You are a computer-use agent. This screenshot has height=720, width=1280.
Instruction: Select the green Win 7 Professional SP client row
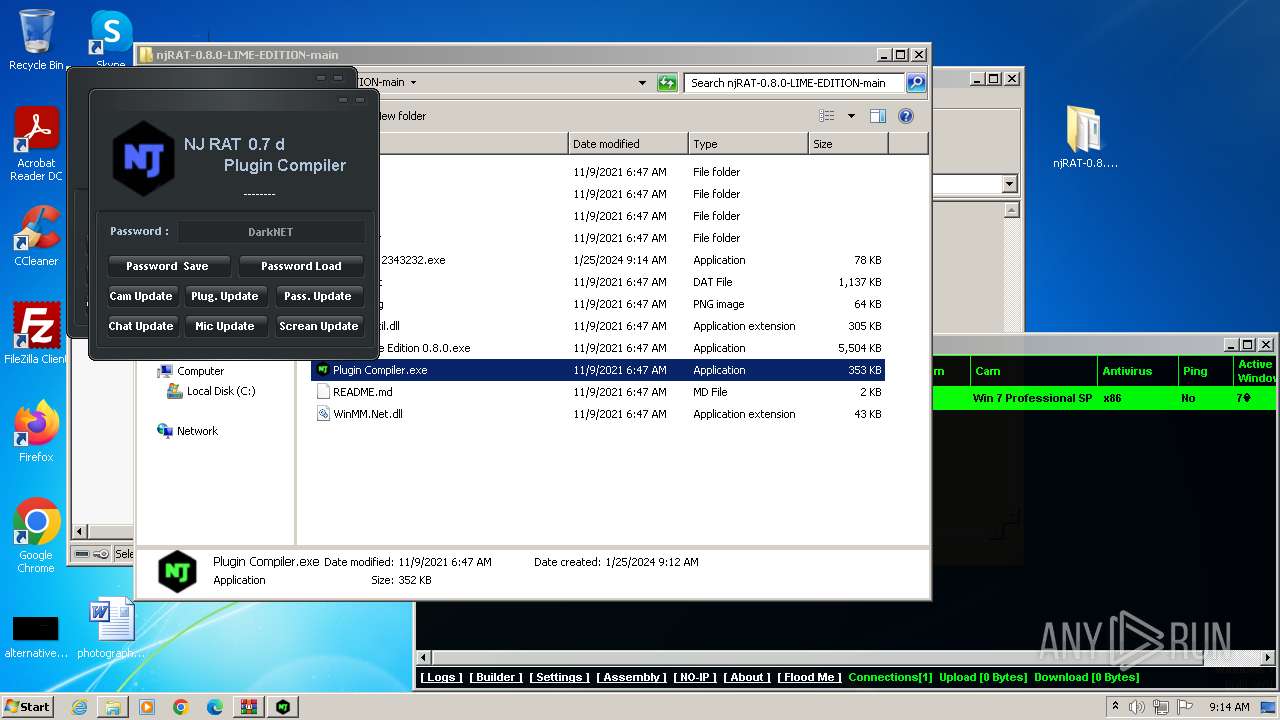coord(1104,398)
